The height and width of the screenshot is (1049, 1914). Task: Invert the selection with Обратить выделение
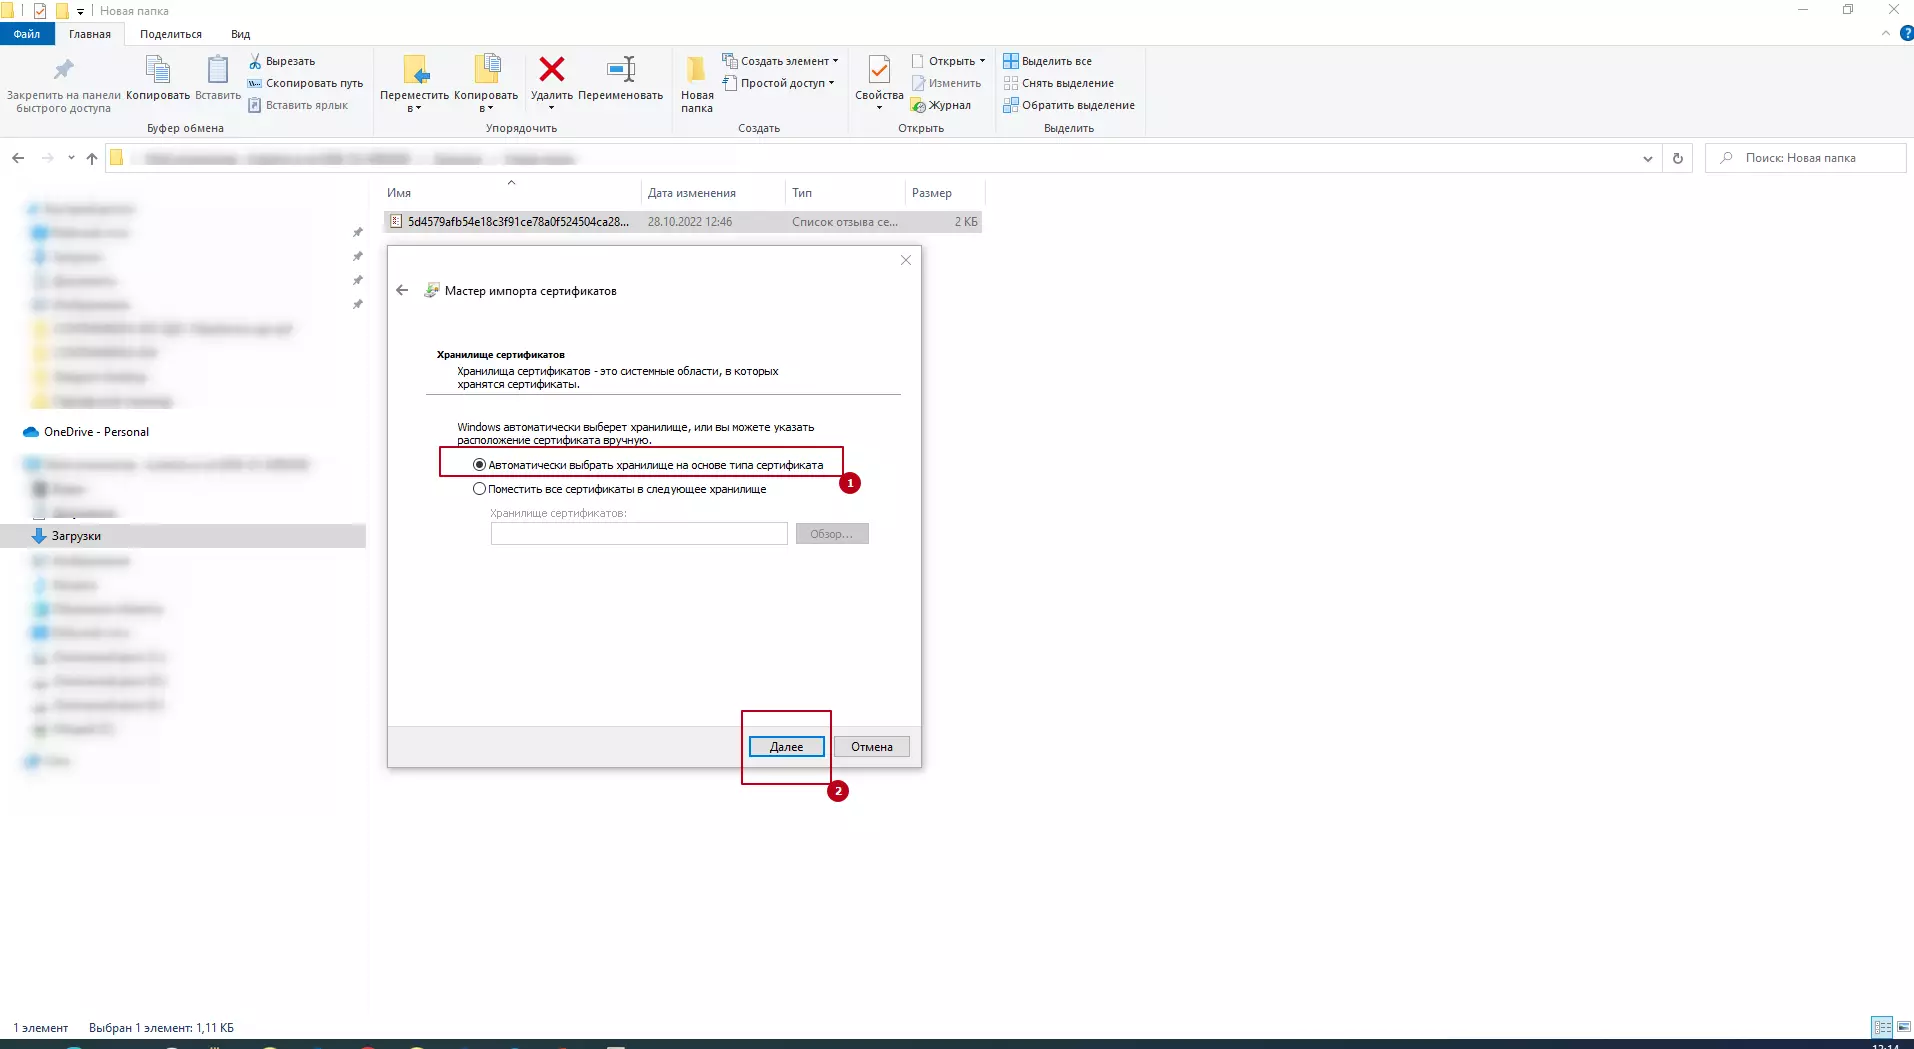pyautogui.click(x=1069, y=105)
